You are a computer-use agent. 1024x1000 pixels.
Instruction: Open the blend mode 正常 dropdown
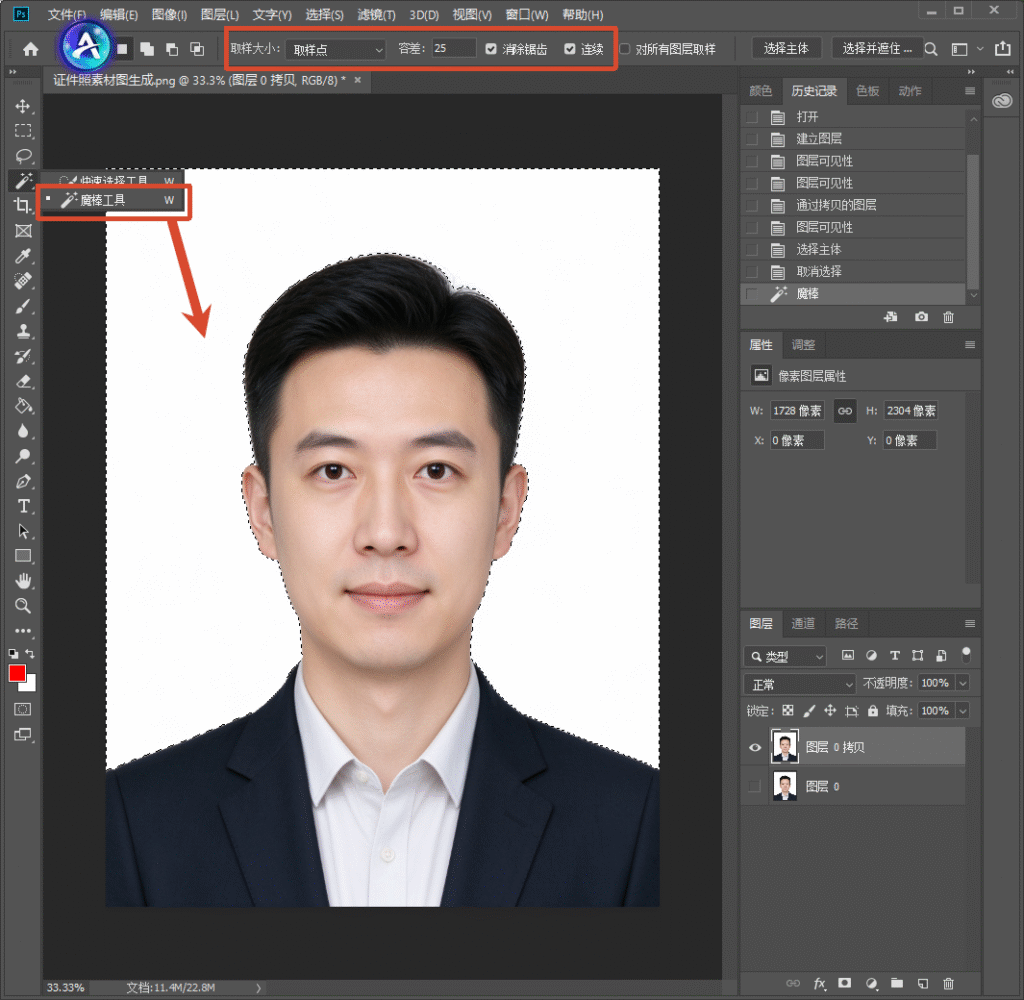tap(800, 684)
